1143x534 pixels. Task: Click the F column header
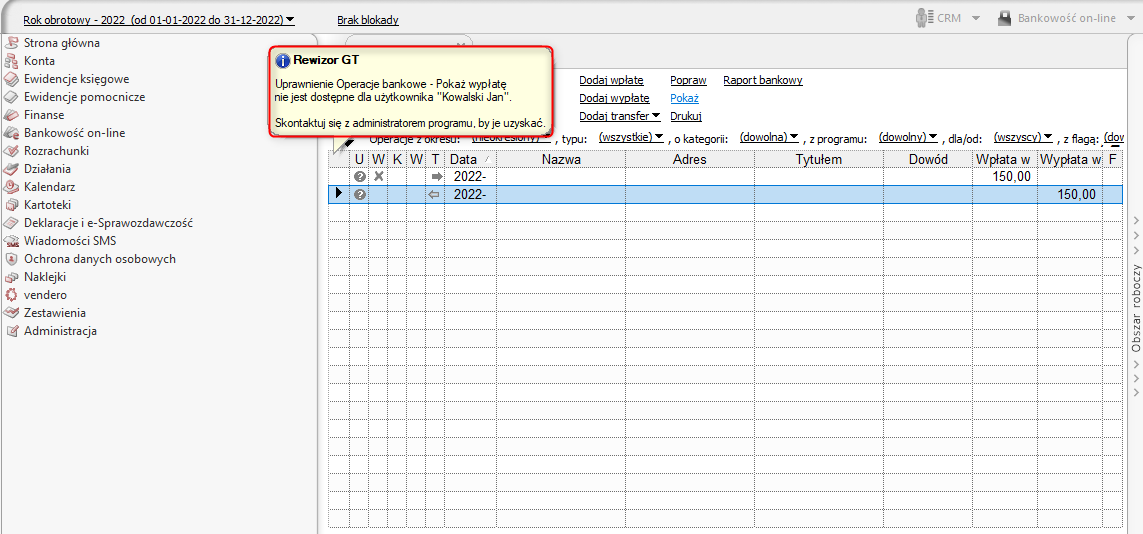tap(1112, 159)
